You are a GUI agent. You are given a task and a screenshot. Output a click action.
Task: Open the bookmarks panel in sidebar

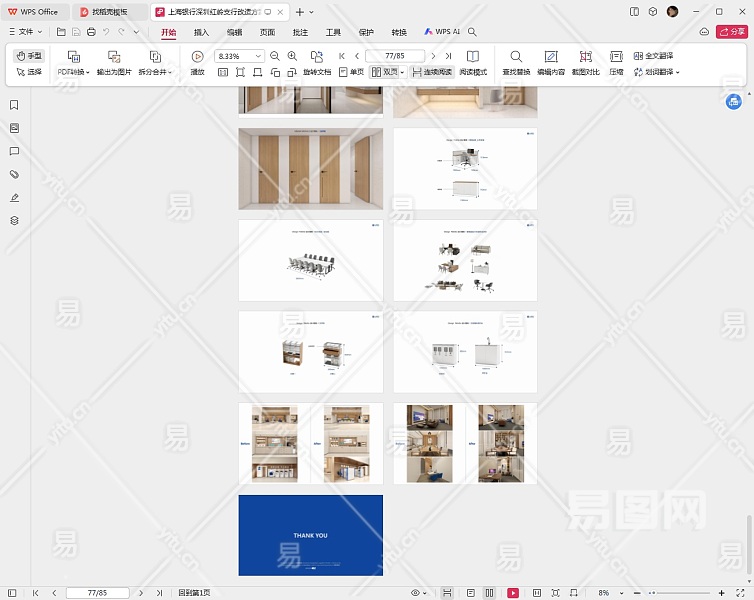[14, 105]
